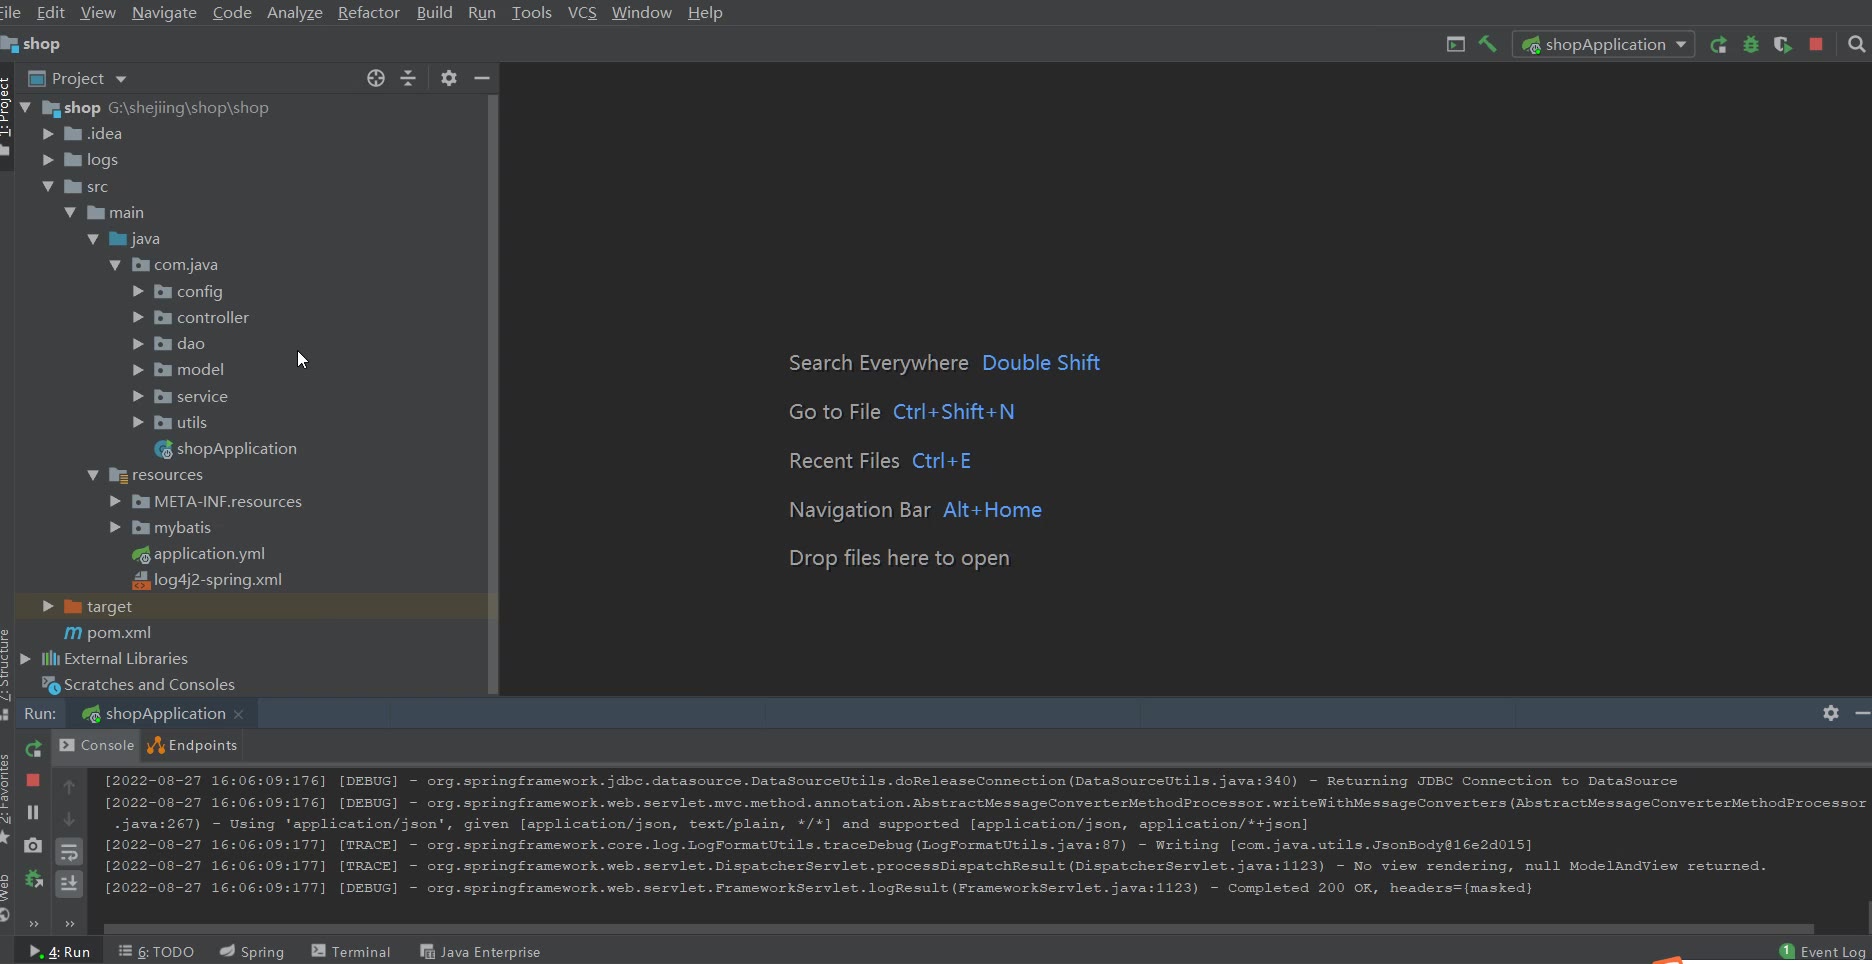Viewport: 1872px width, 964px height.
Task: Expand the logs folder
Action: pyautogui.click(x=48, y=159)
